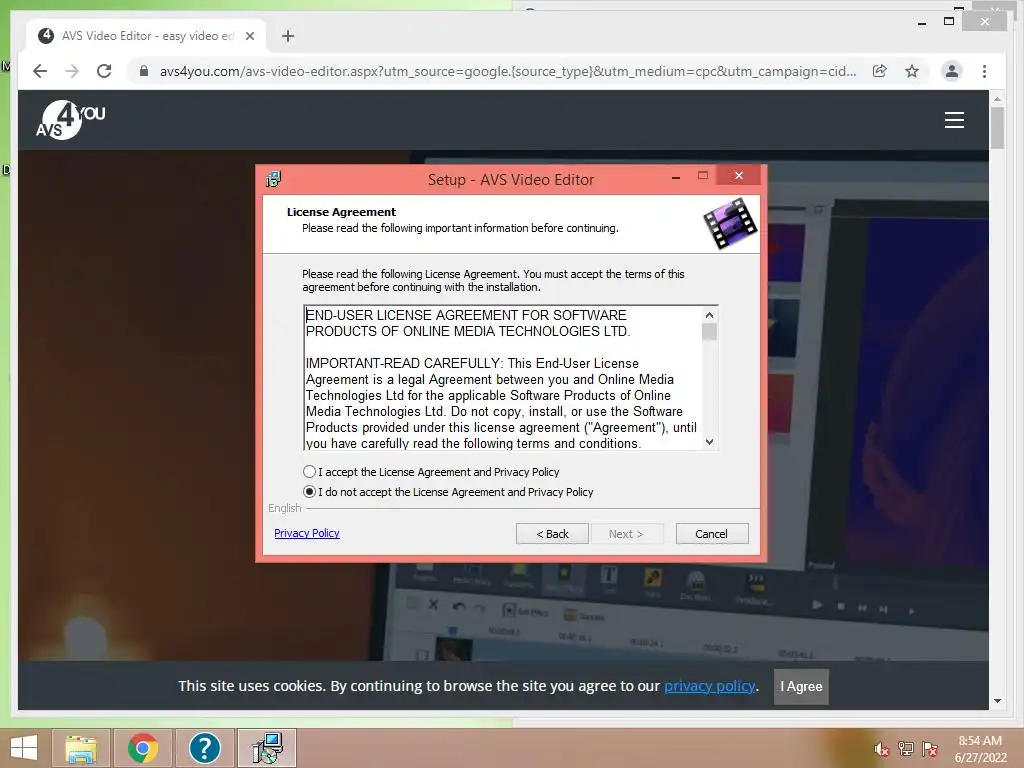Viewport: 1024px width, 768px height.
Task: Click the license agreement scrollbar thumb
Action: 709,332
